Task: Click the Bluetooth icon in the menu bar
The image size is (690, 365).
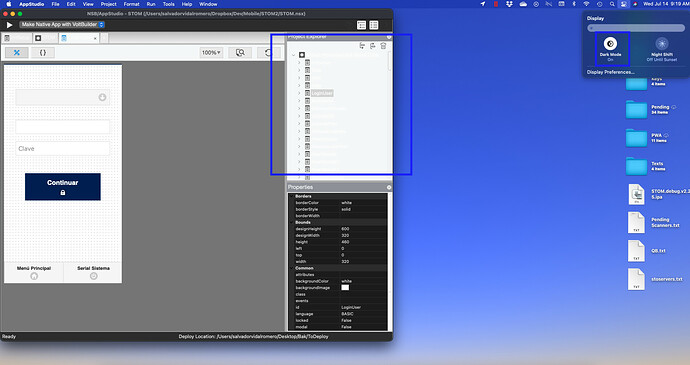Action: [x=574, y=4]
